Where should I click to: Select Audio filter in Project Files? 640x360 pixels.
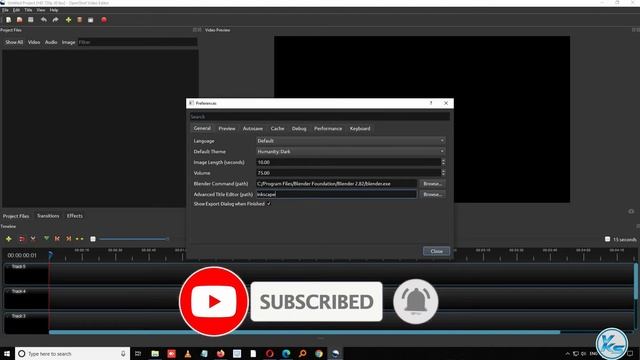click(51, 42)
